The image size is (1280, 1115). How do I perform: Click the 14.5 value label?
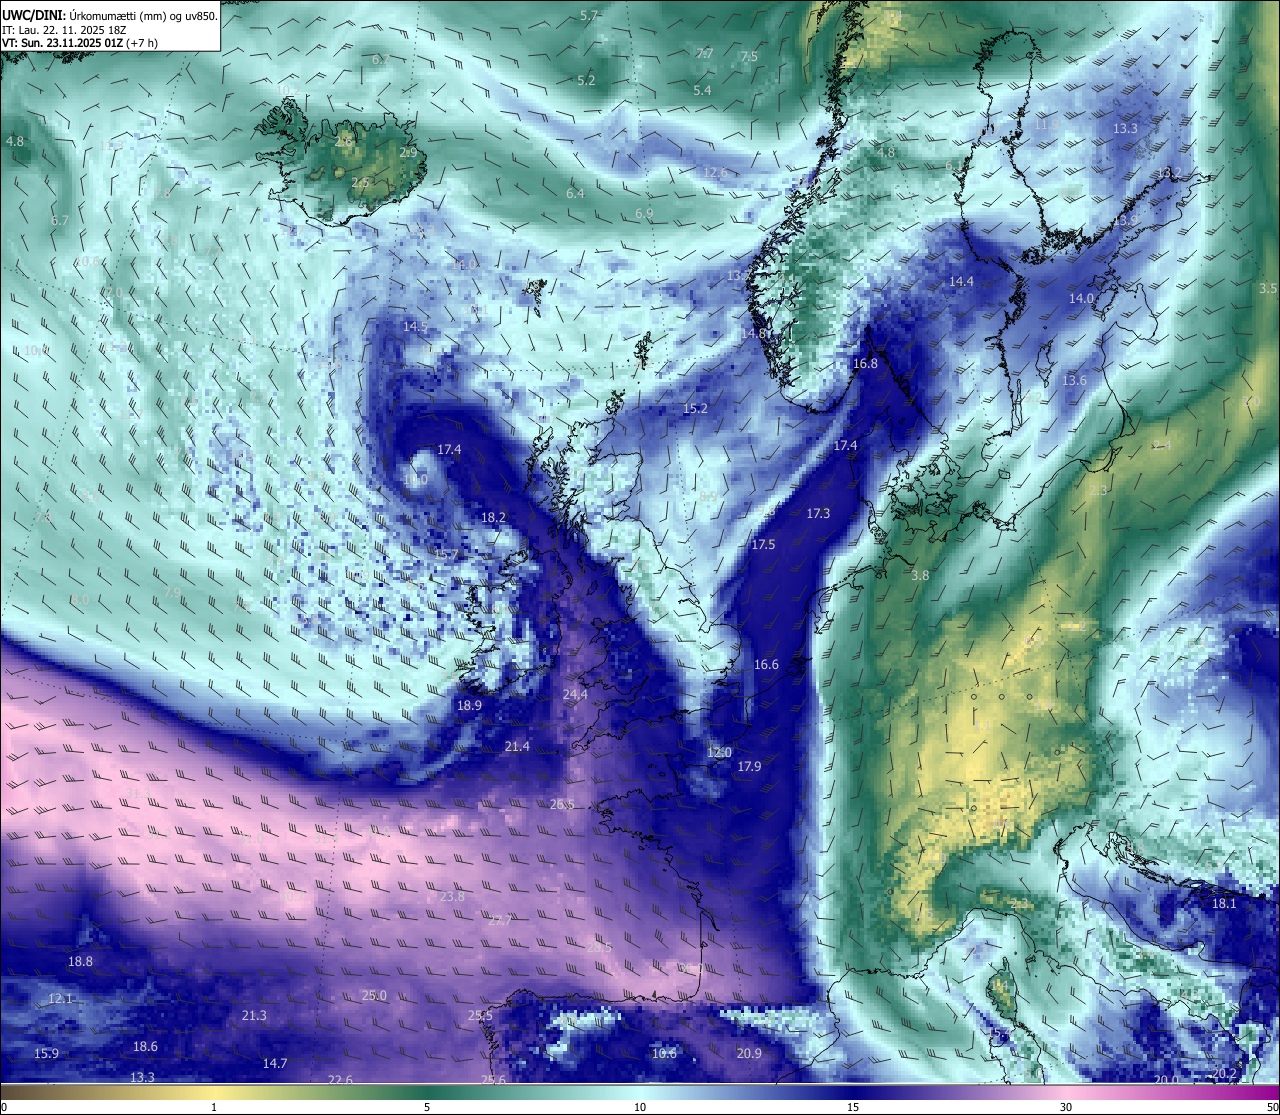[x=415, y=326]
